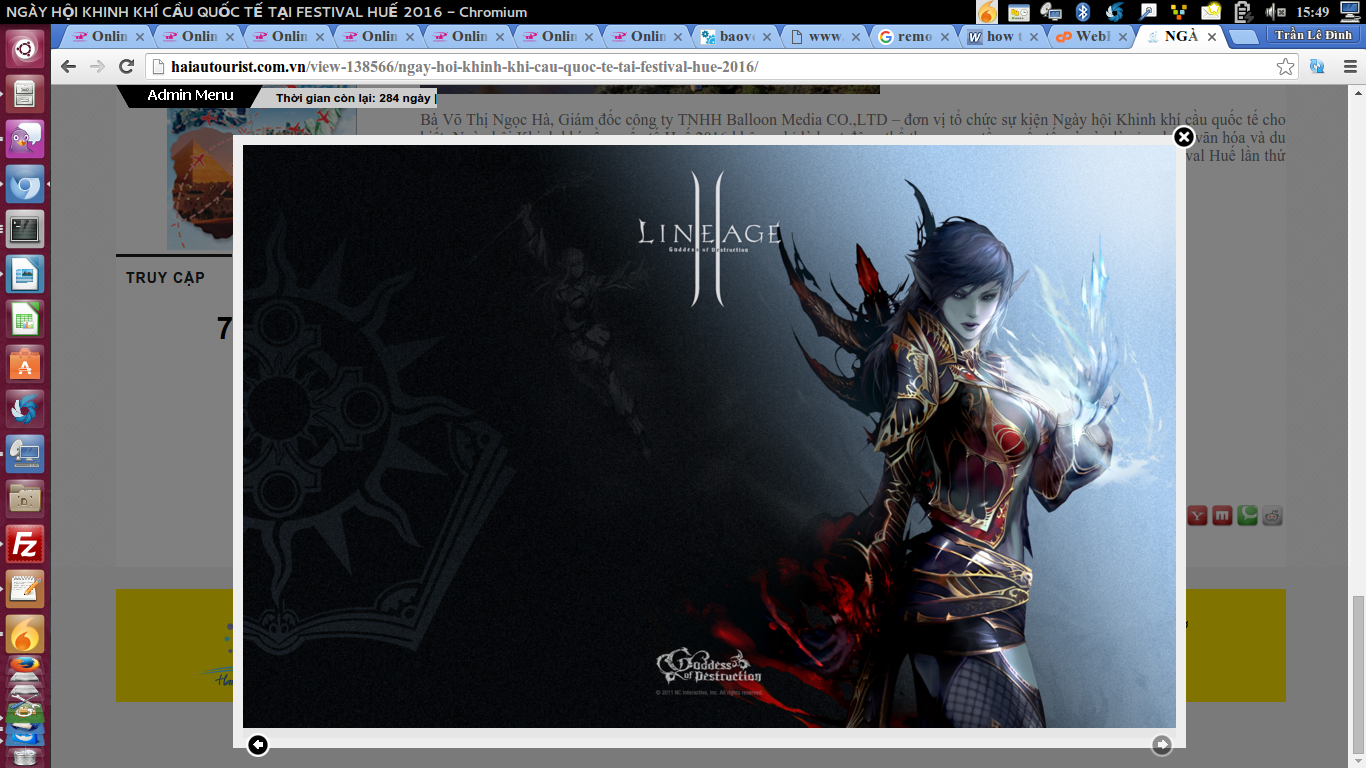
Task: Close the how t tab
Action: pos(1033,36)
